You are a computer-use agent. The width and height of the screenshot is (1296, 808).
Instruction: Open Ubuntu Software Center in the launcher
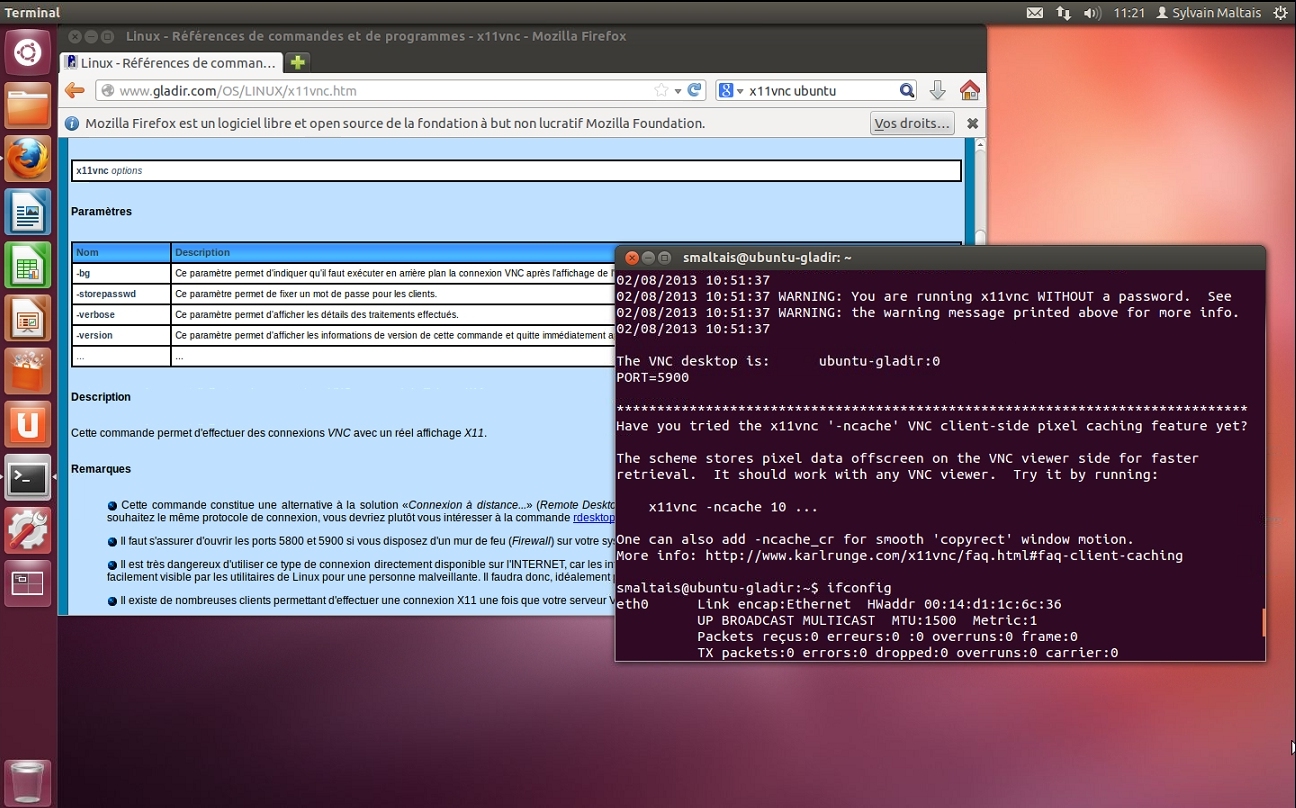click(x=28, y=372)
